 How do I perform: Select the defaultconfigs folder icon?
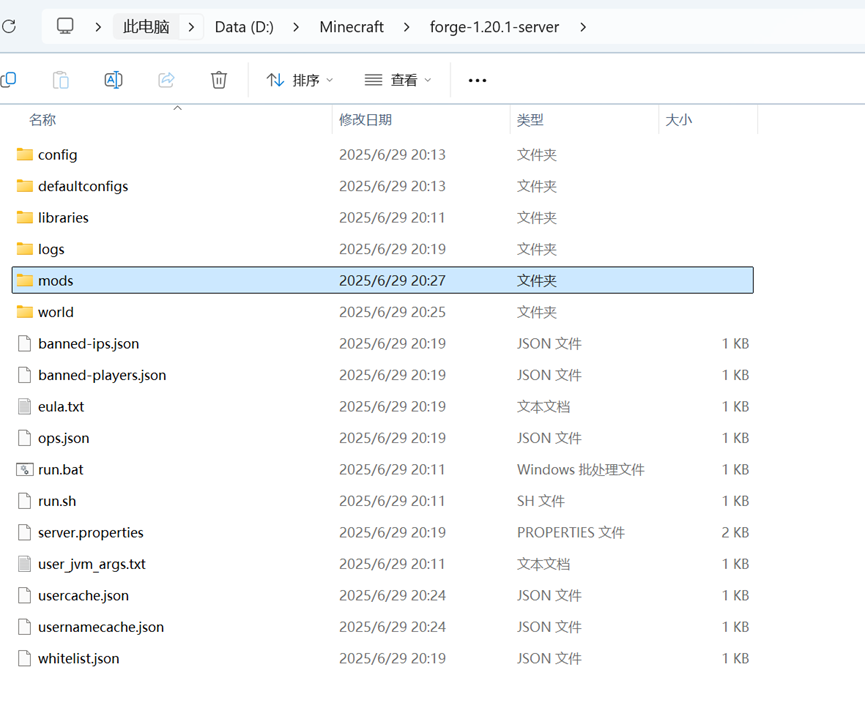(25, 186)
